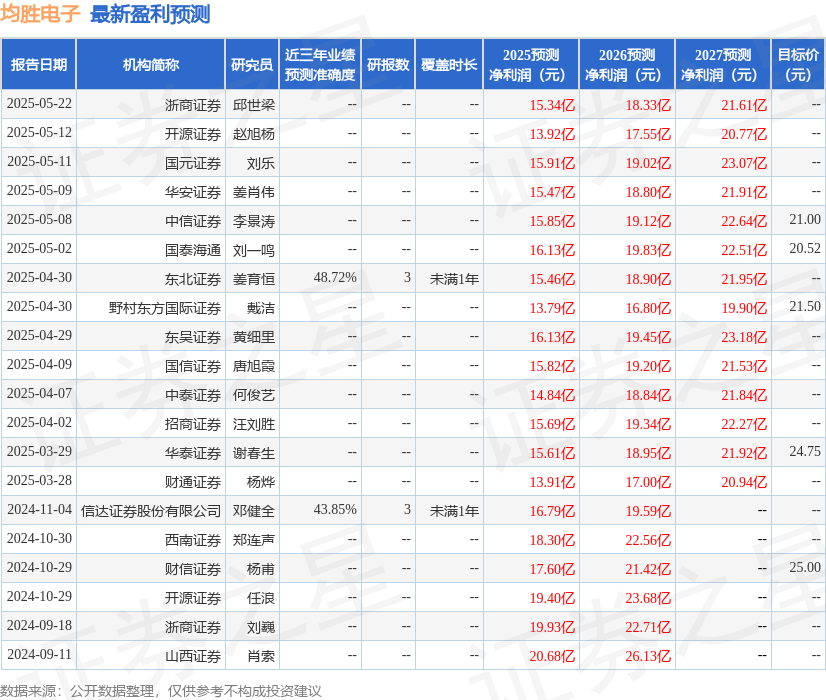826x700 pixels.
Task: Click the 覆盖时长 column header
Action: click(449, 65)
